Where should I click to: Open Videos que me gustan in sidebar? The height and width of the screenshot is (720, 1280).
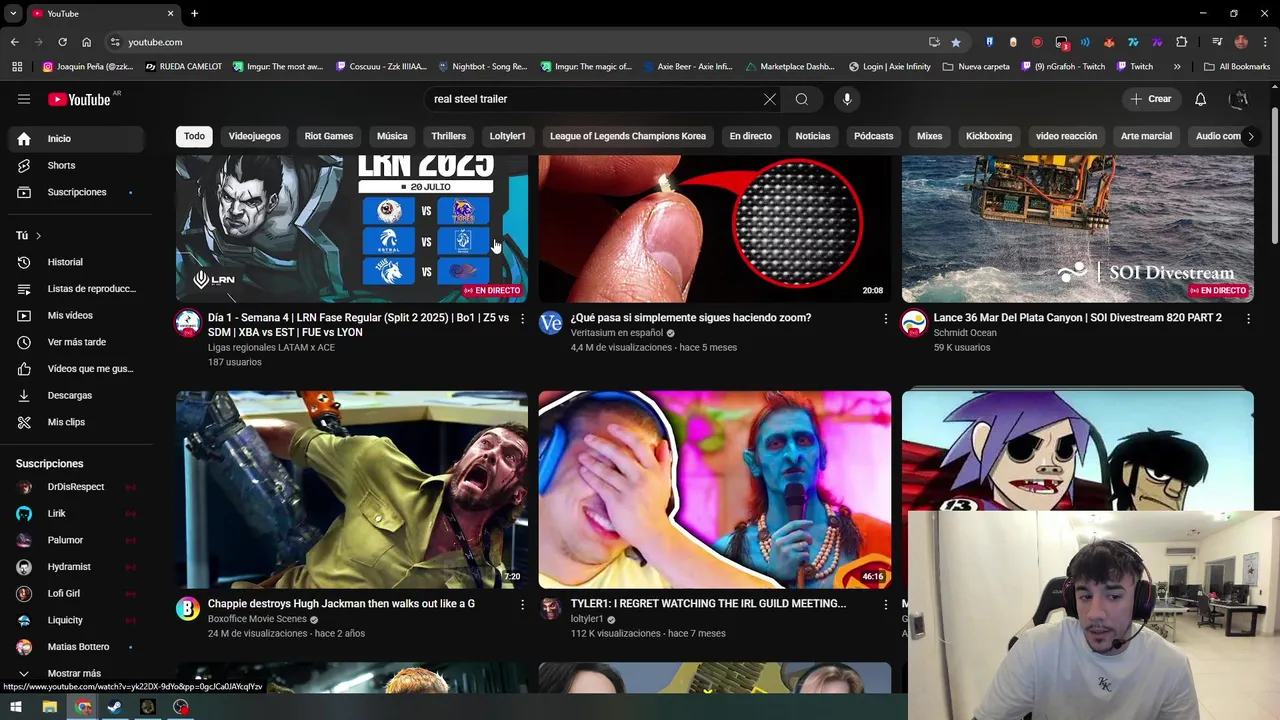coord(75,369)
